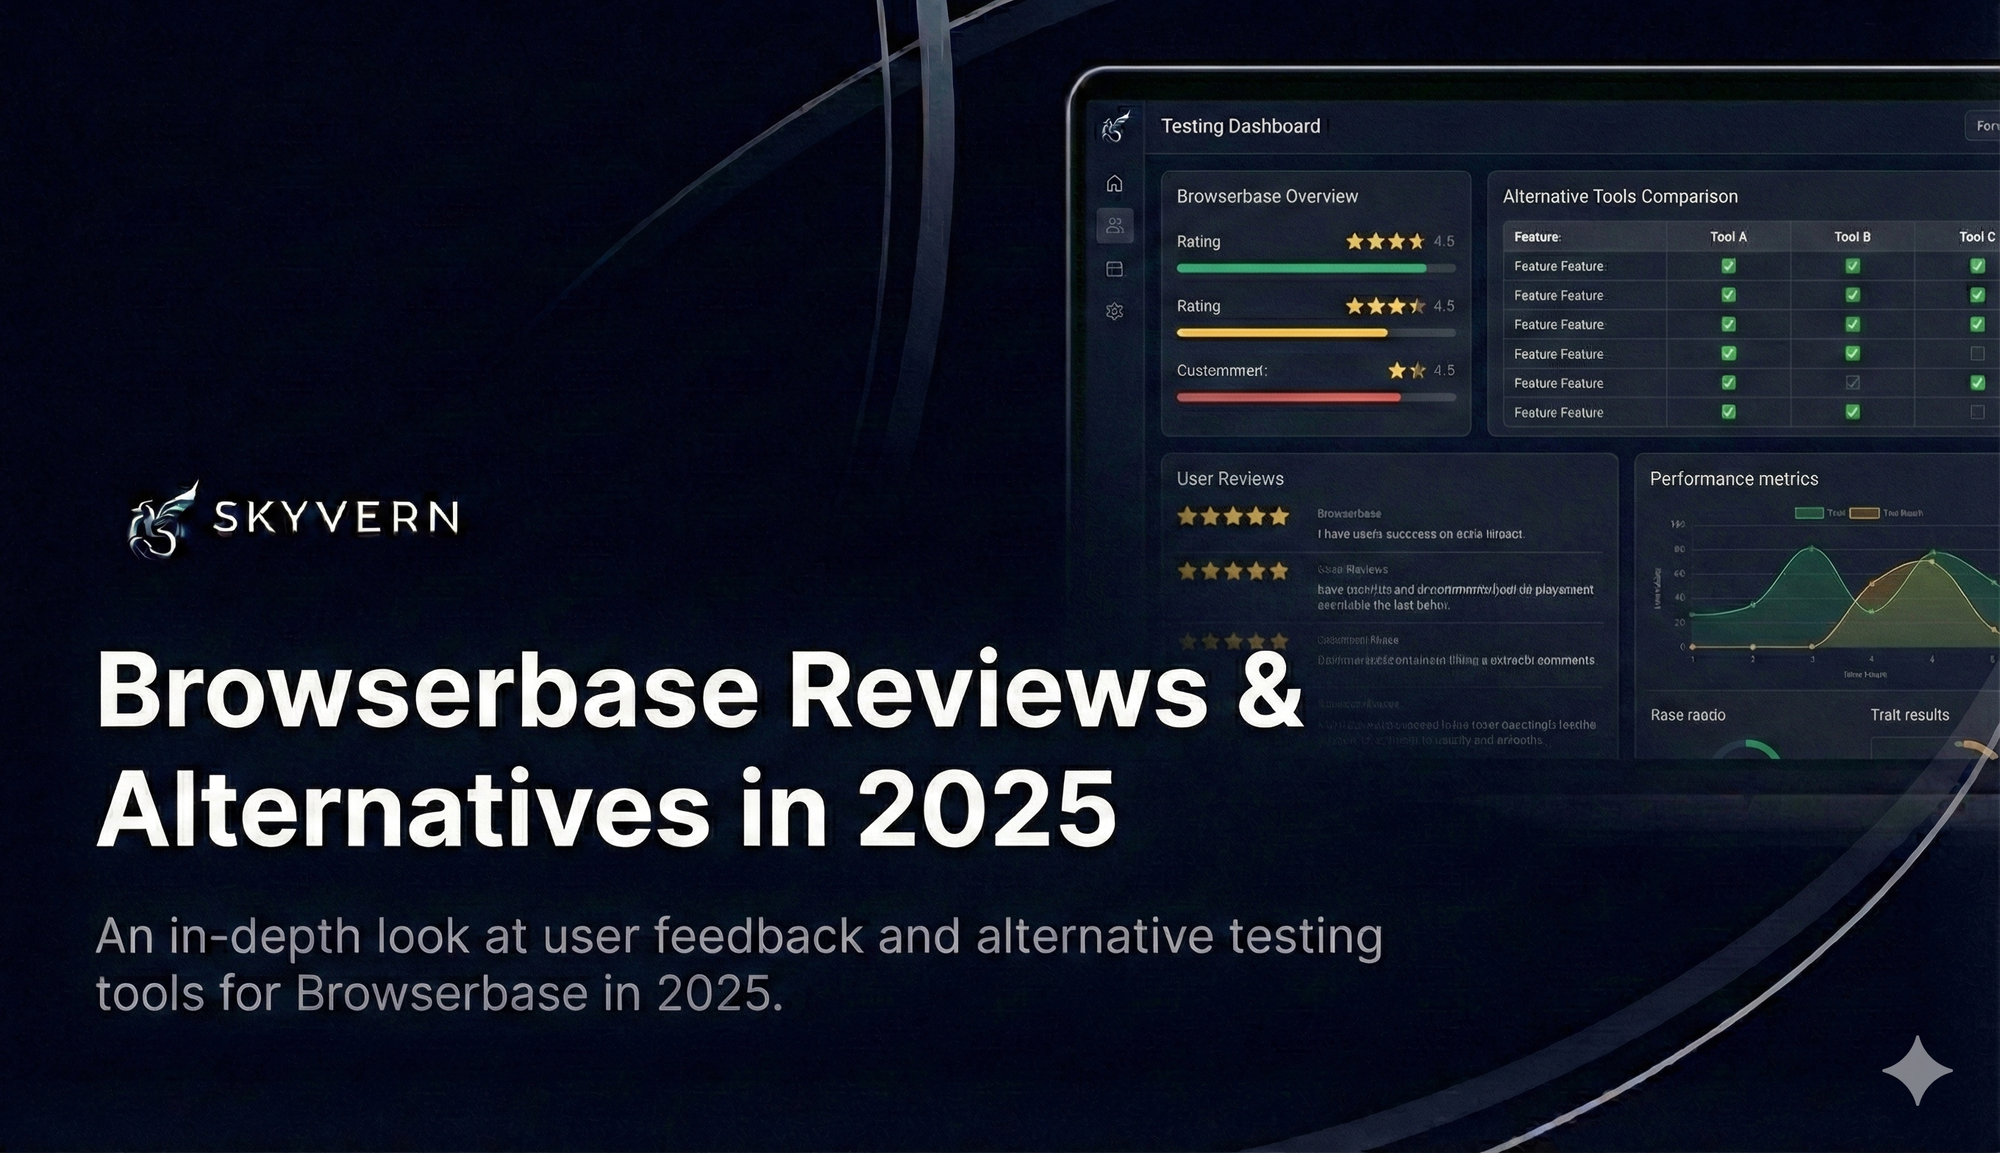The image size is (2000, 1153).
Task: Open the Users panel from the sidebar
Action: [x=1117, y=226]
